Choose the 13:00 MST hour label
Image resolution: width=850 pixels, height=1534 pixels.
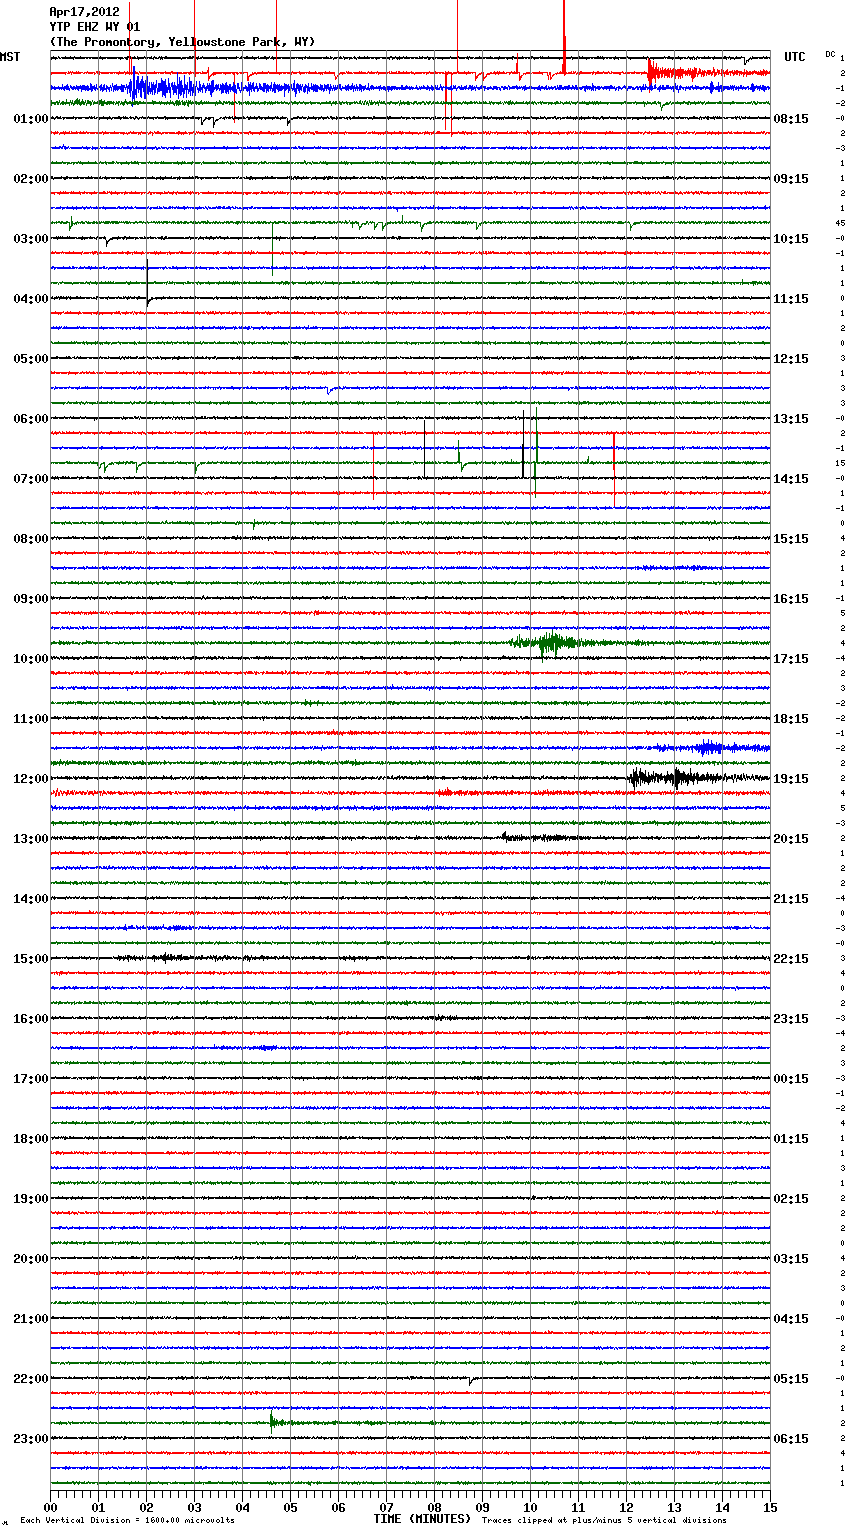(x=31, y=839)
